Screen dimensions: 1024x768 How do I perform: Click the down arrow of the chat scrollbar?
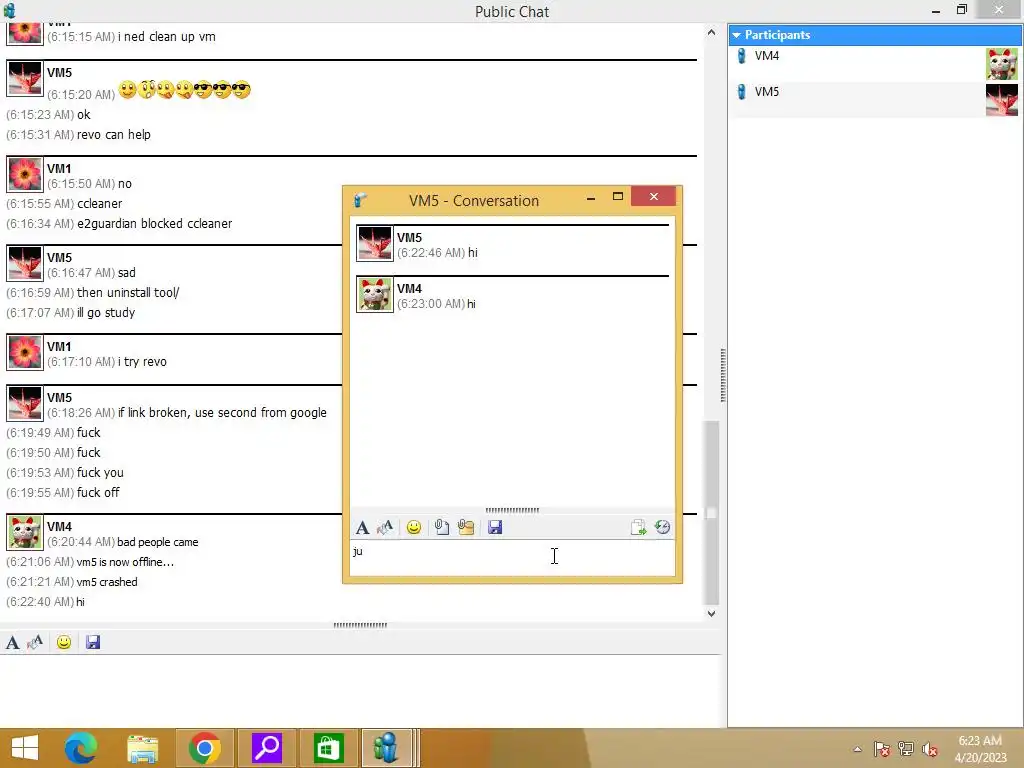(711, 613)
